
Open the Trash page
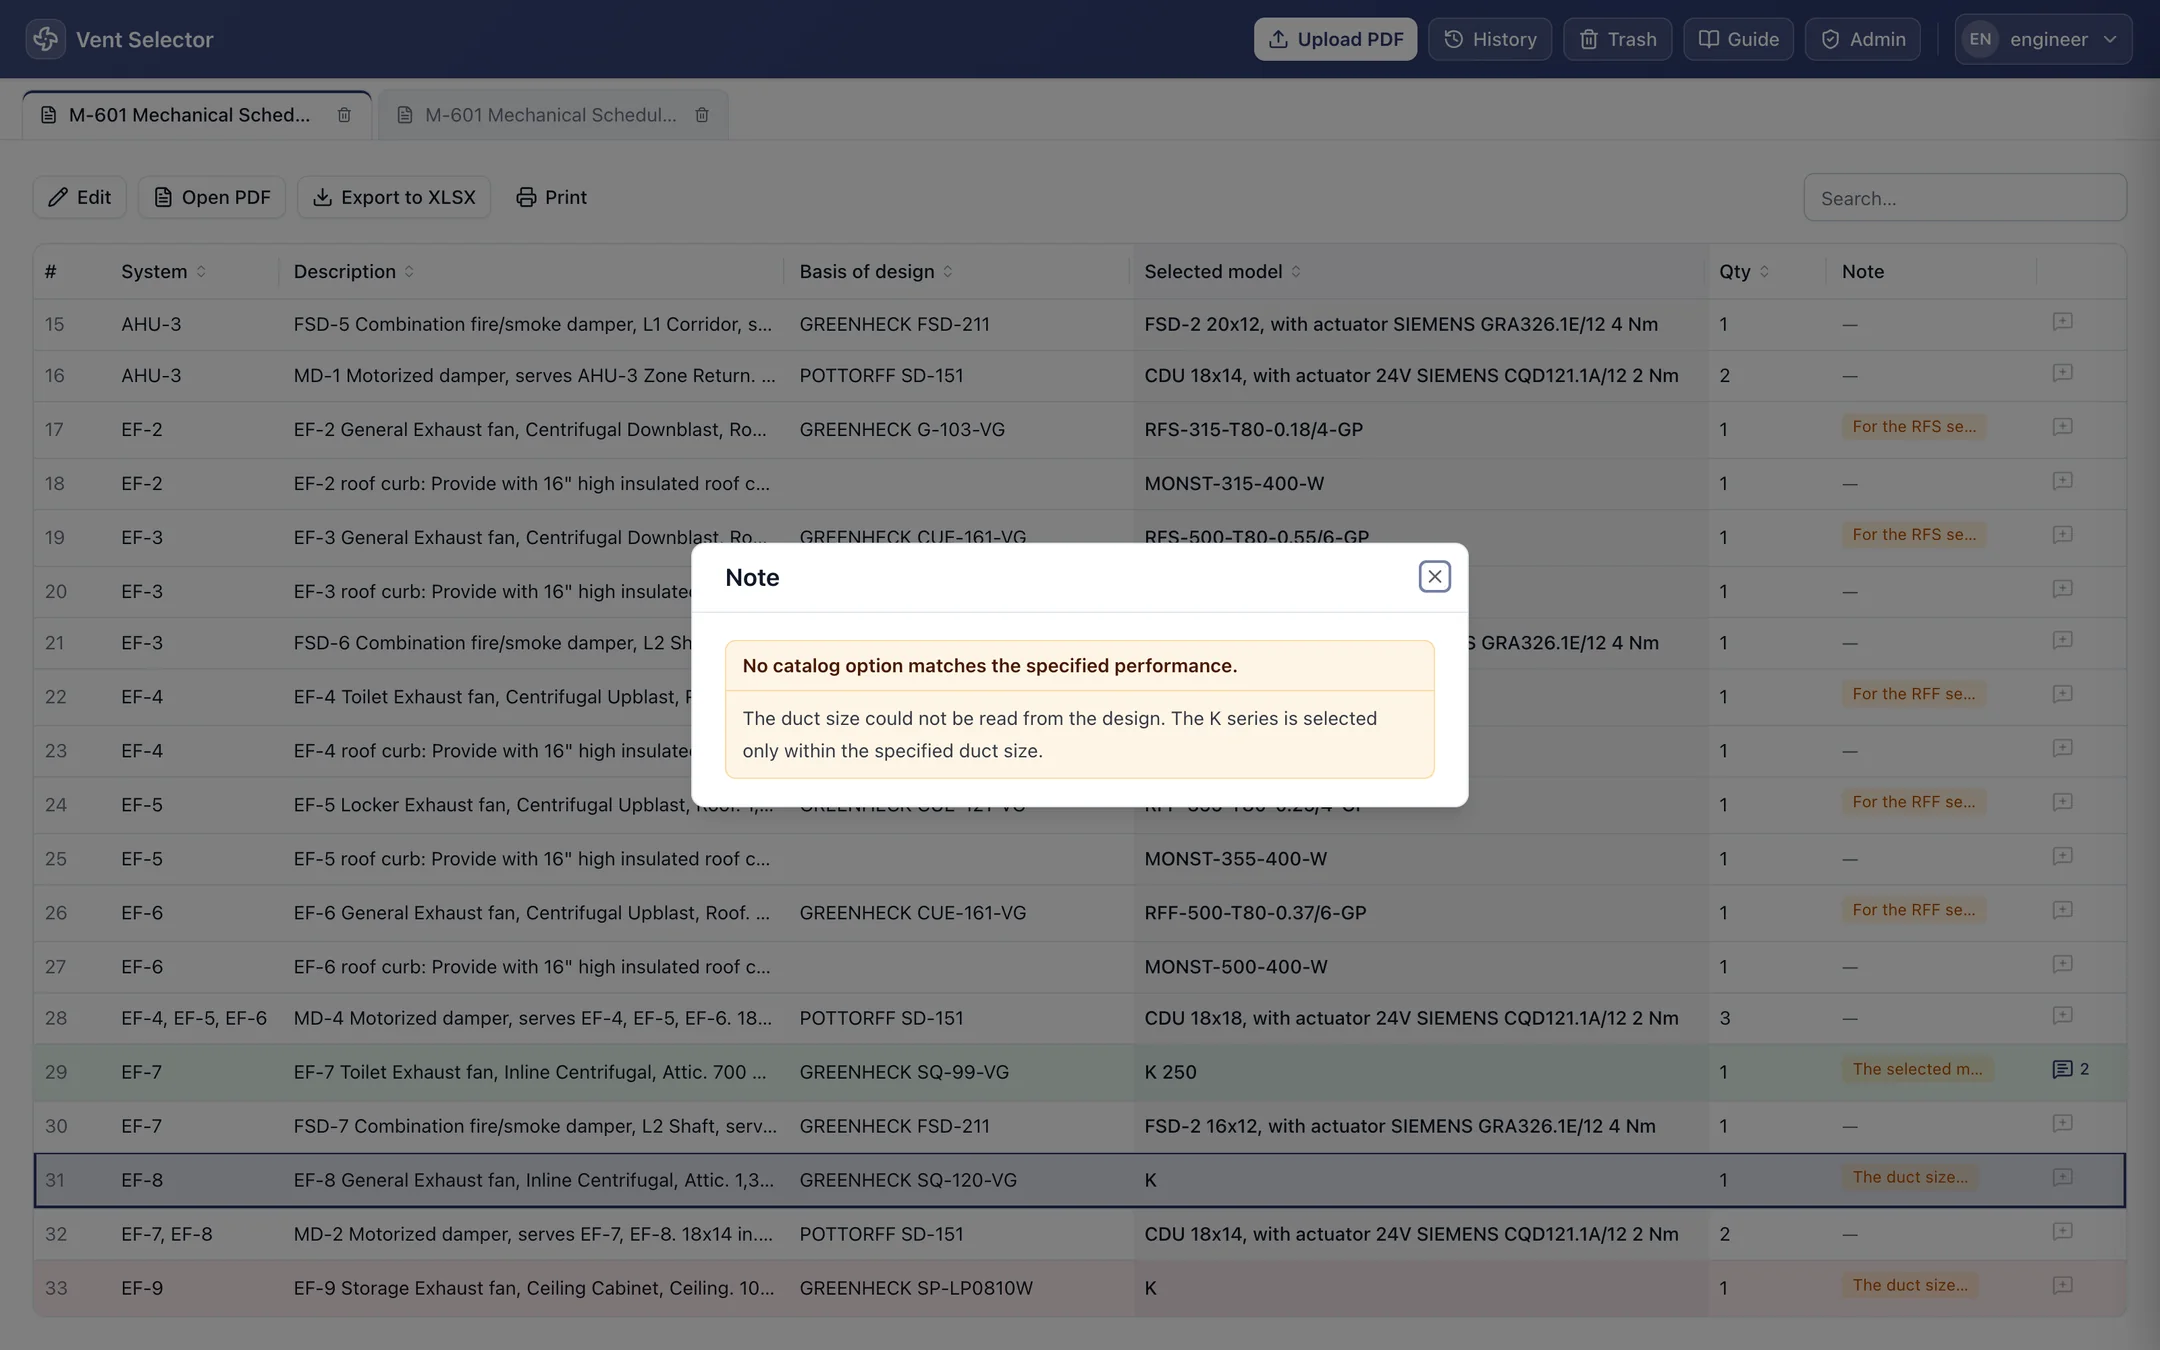pos(1617,39)
